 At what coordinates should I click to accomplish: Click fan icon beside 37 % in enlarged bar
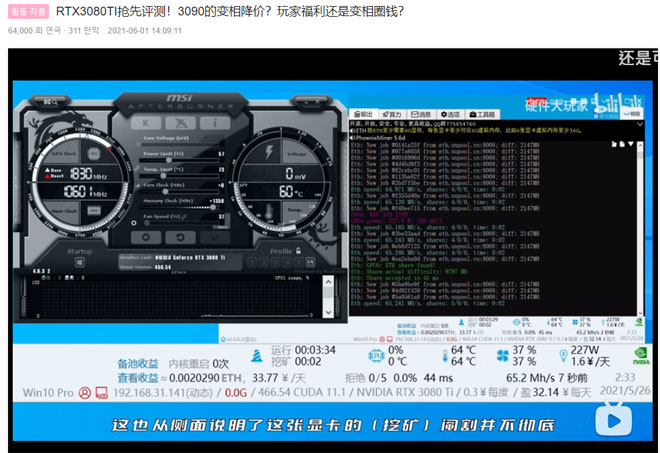point(503,356)
